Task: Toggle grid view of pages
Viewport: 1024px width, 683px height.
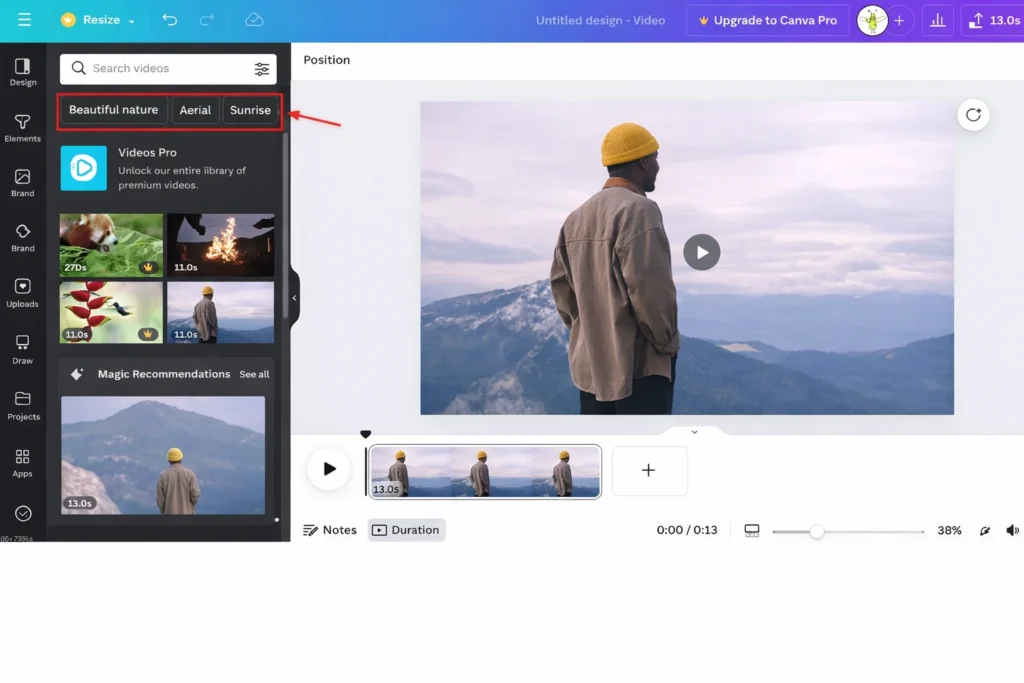Action: (x=752, y=531)
